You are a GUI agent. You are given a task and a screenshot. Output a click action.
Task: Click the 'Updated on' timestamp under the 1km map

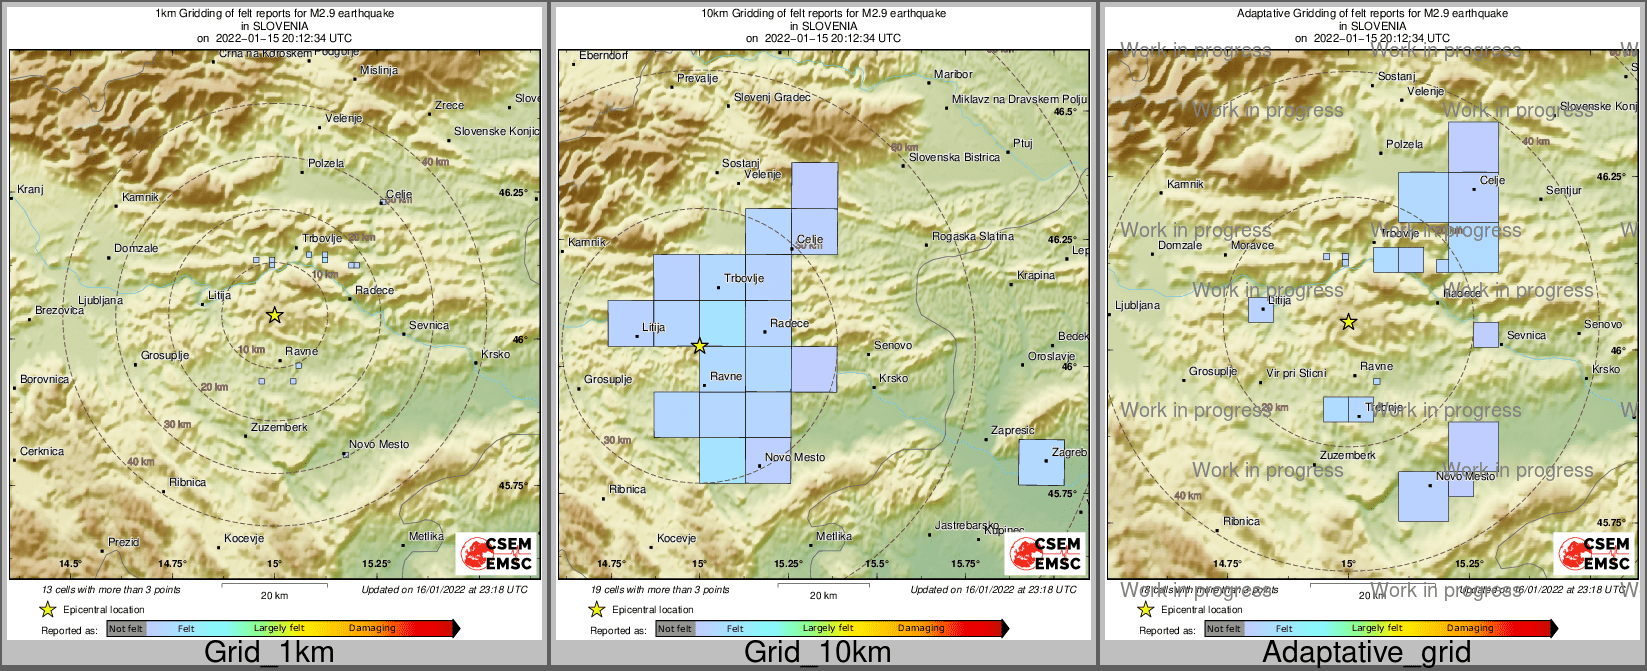click(444, 590)
